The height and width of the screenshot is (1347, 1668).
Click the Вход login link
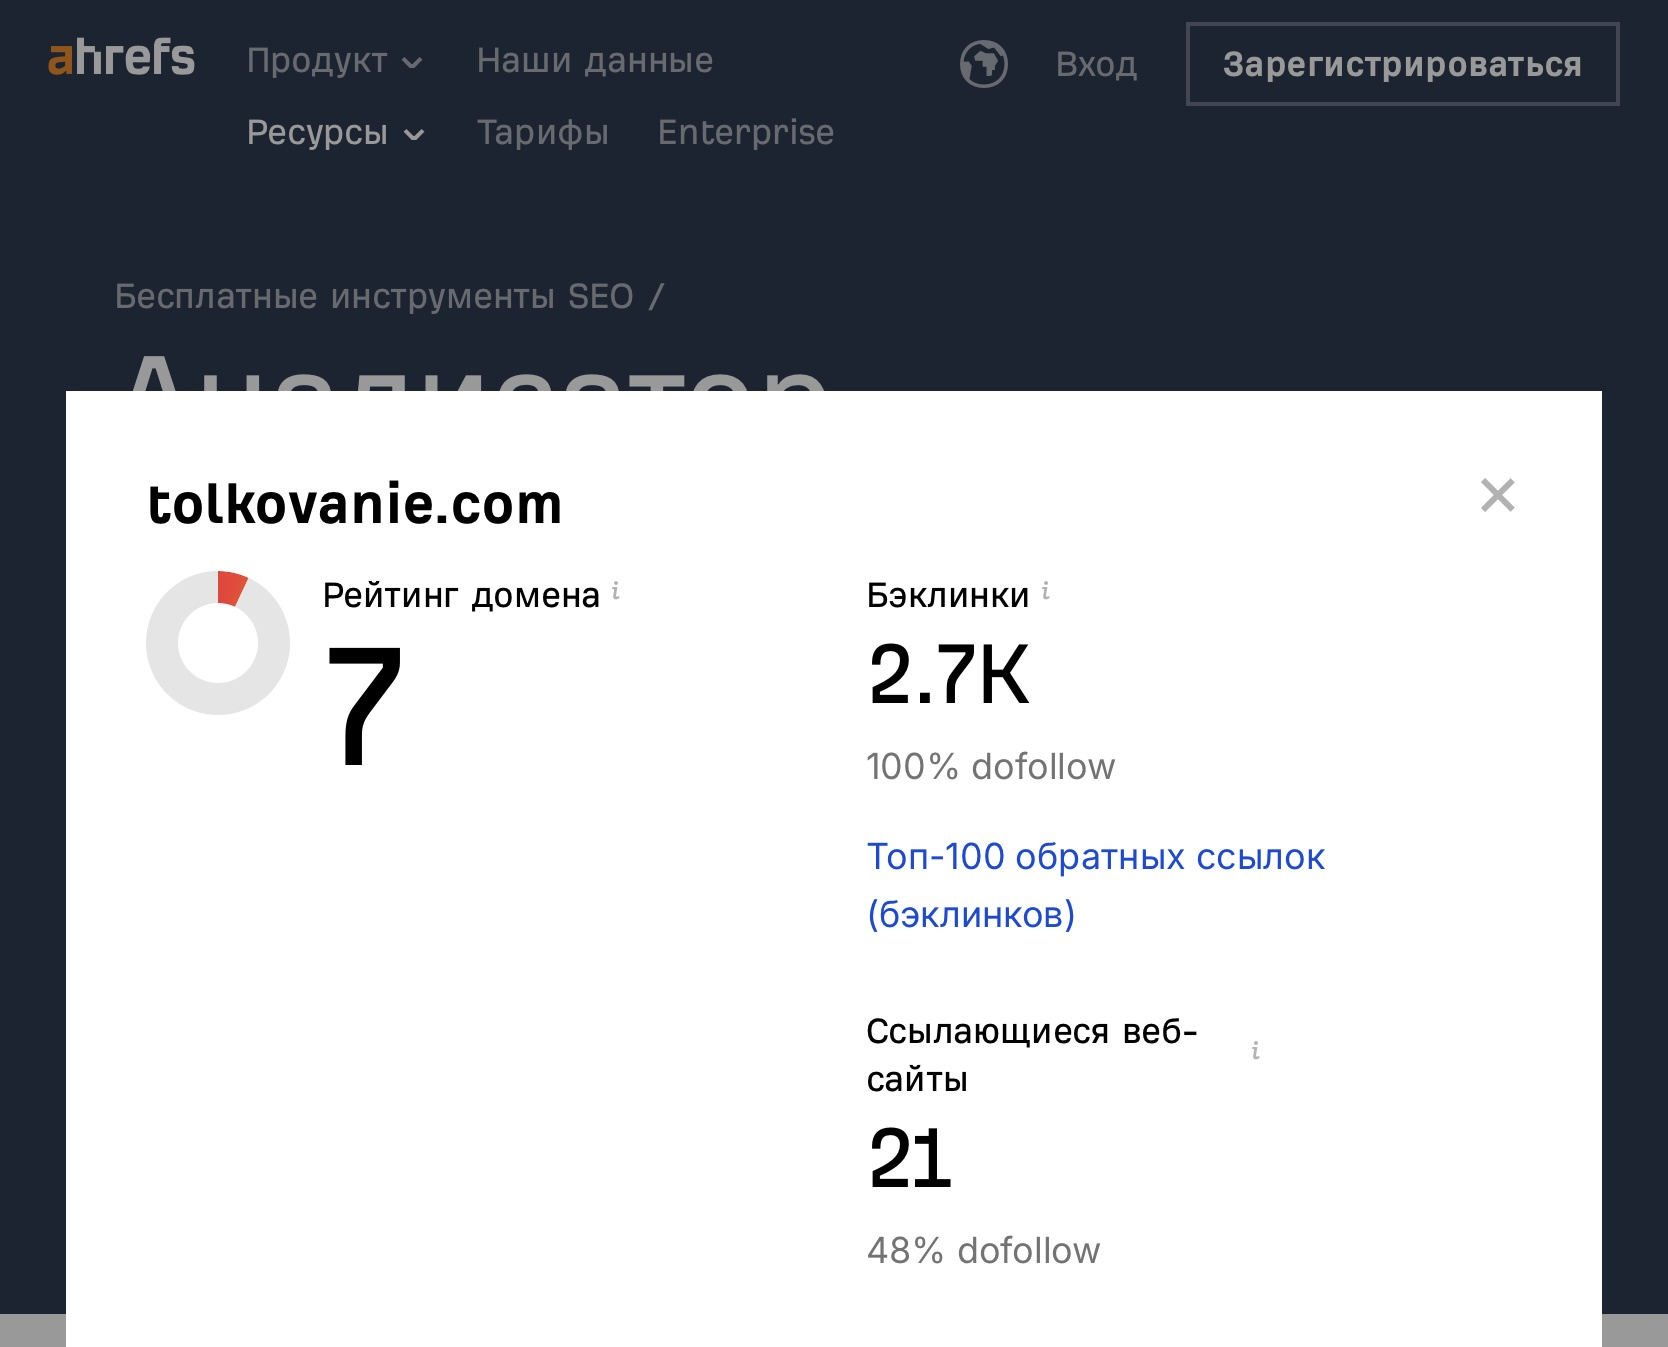pyautogui.click(x=1097, y=64)
